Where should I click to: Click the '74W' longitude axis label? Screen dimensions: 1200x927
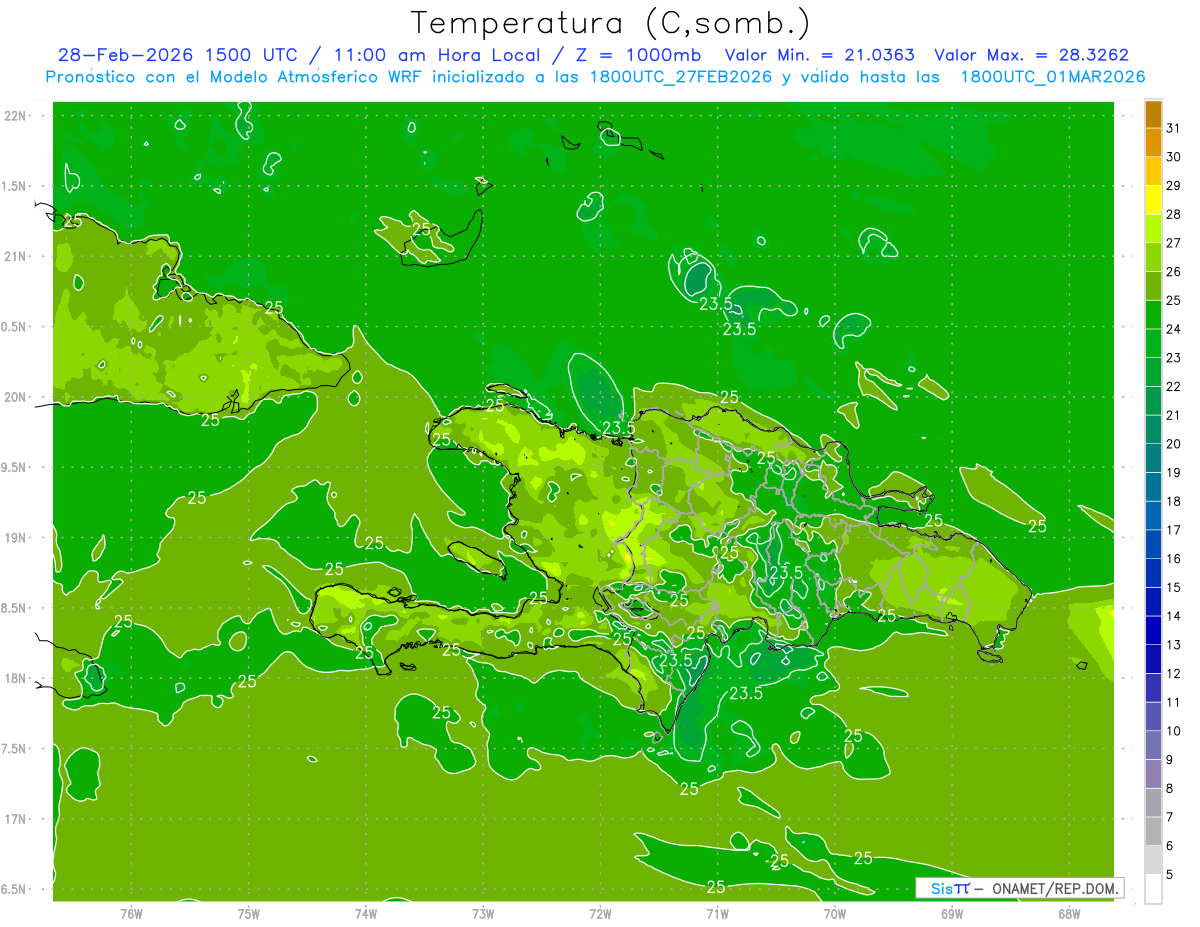[x=366, y=914]
